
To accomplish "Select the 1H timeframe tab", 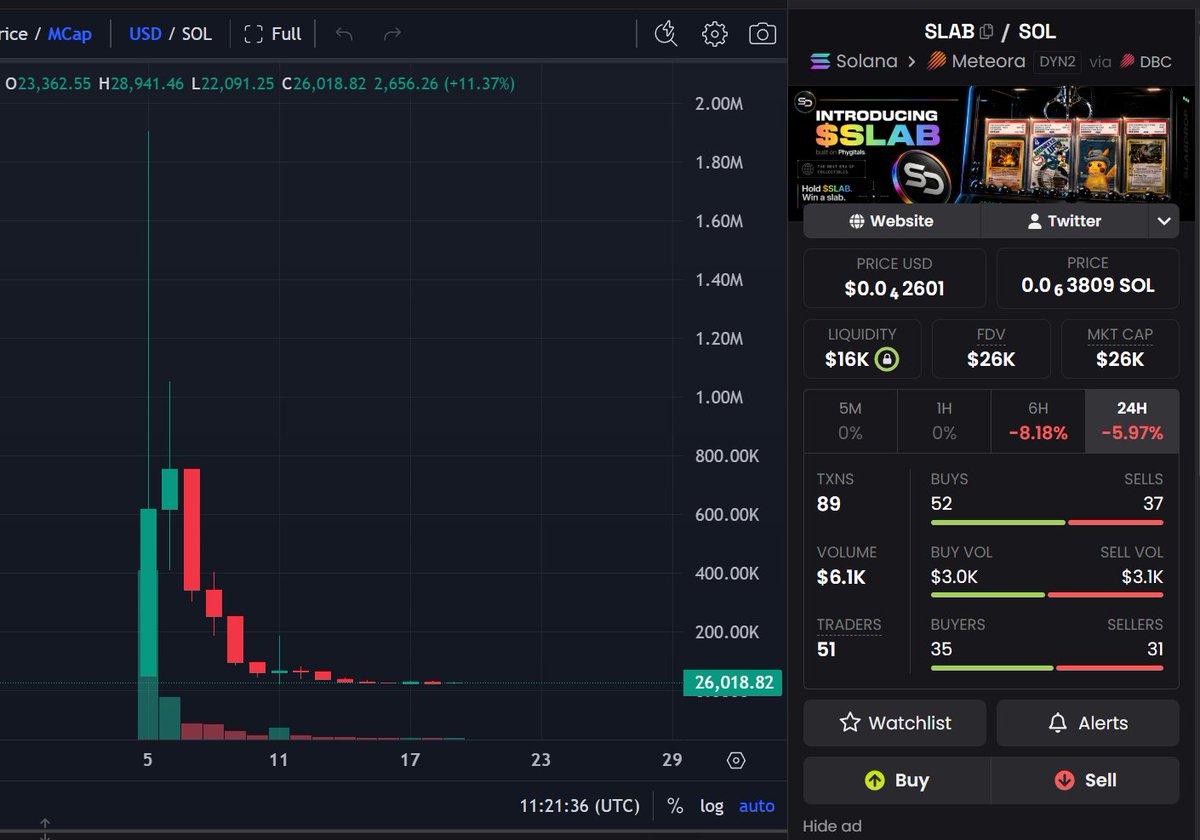I will click(x=944, y=421).
